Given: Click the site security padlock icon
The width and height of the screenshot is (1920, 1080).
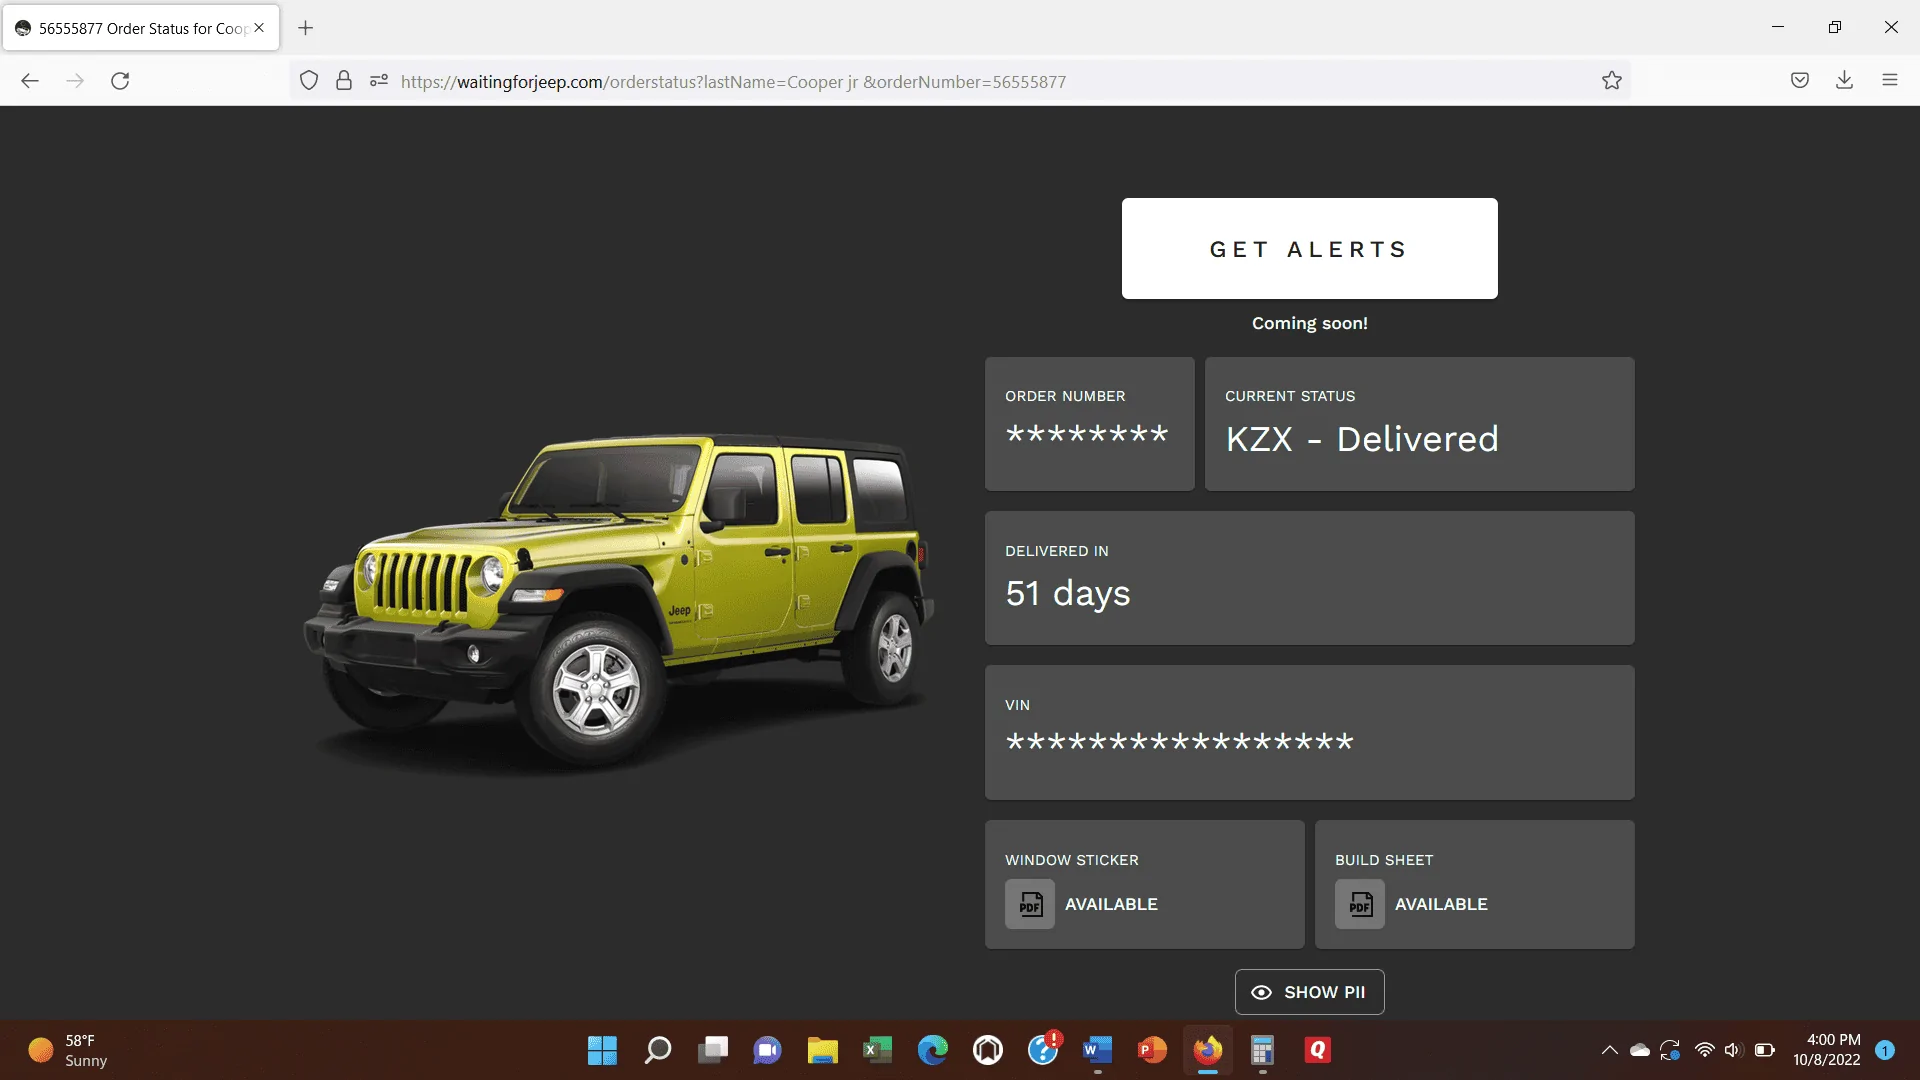Looking at the screenshot, I should pos(344,81).
